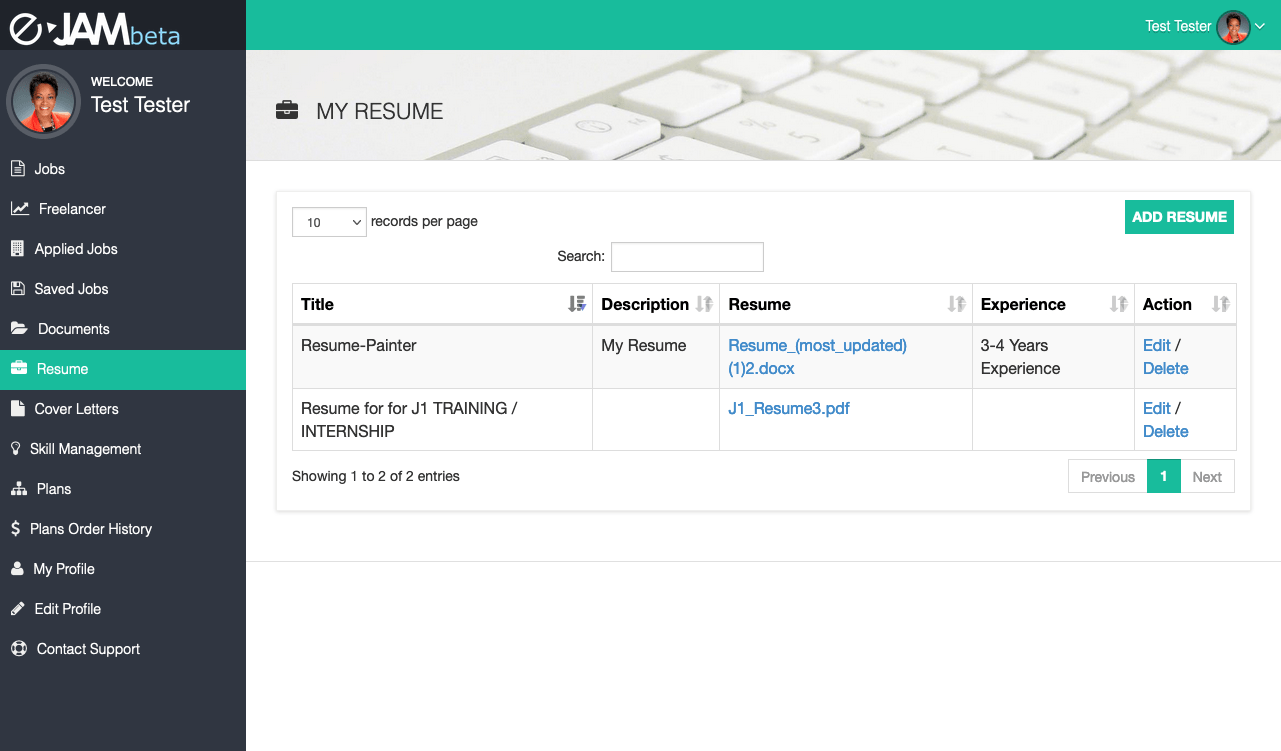
Task: Click the Previous pagination button
Action: 1108,477
